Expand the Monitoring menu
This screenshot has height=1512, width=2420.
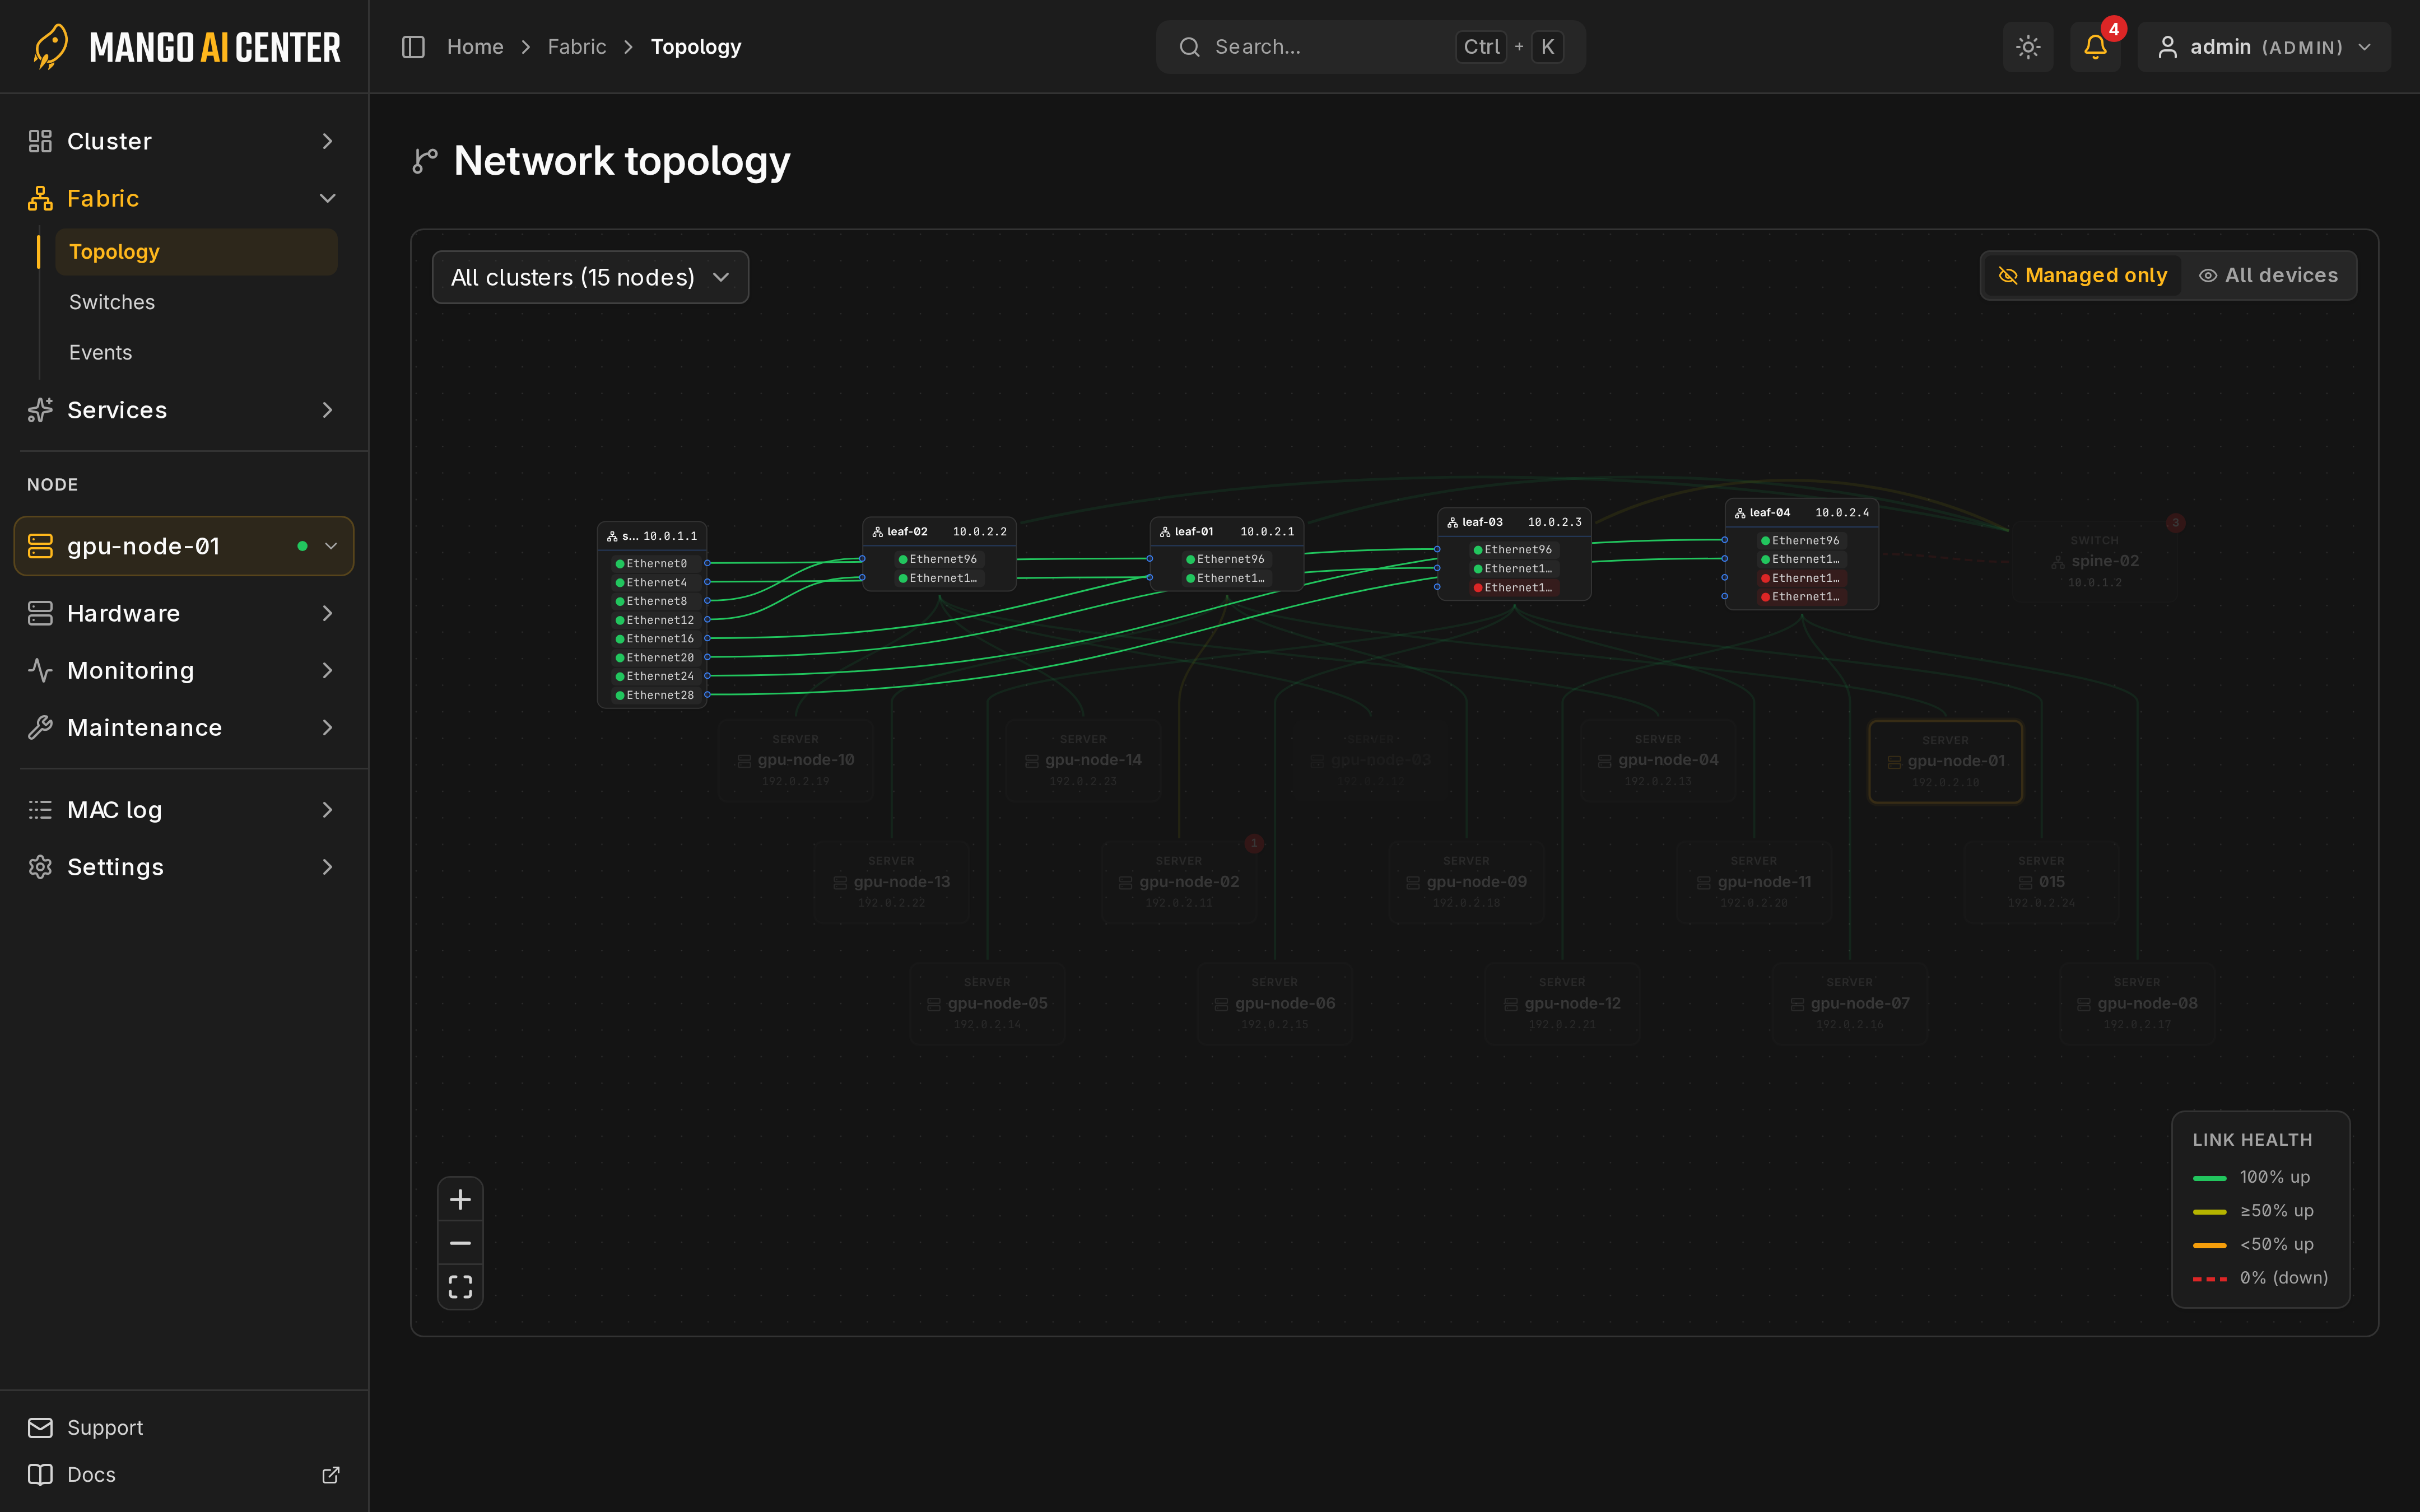point(184,670)
